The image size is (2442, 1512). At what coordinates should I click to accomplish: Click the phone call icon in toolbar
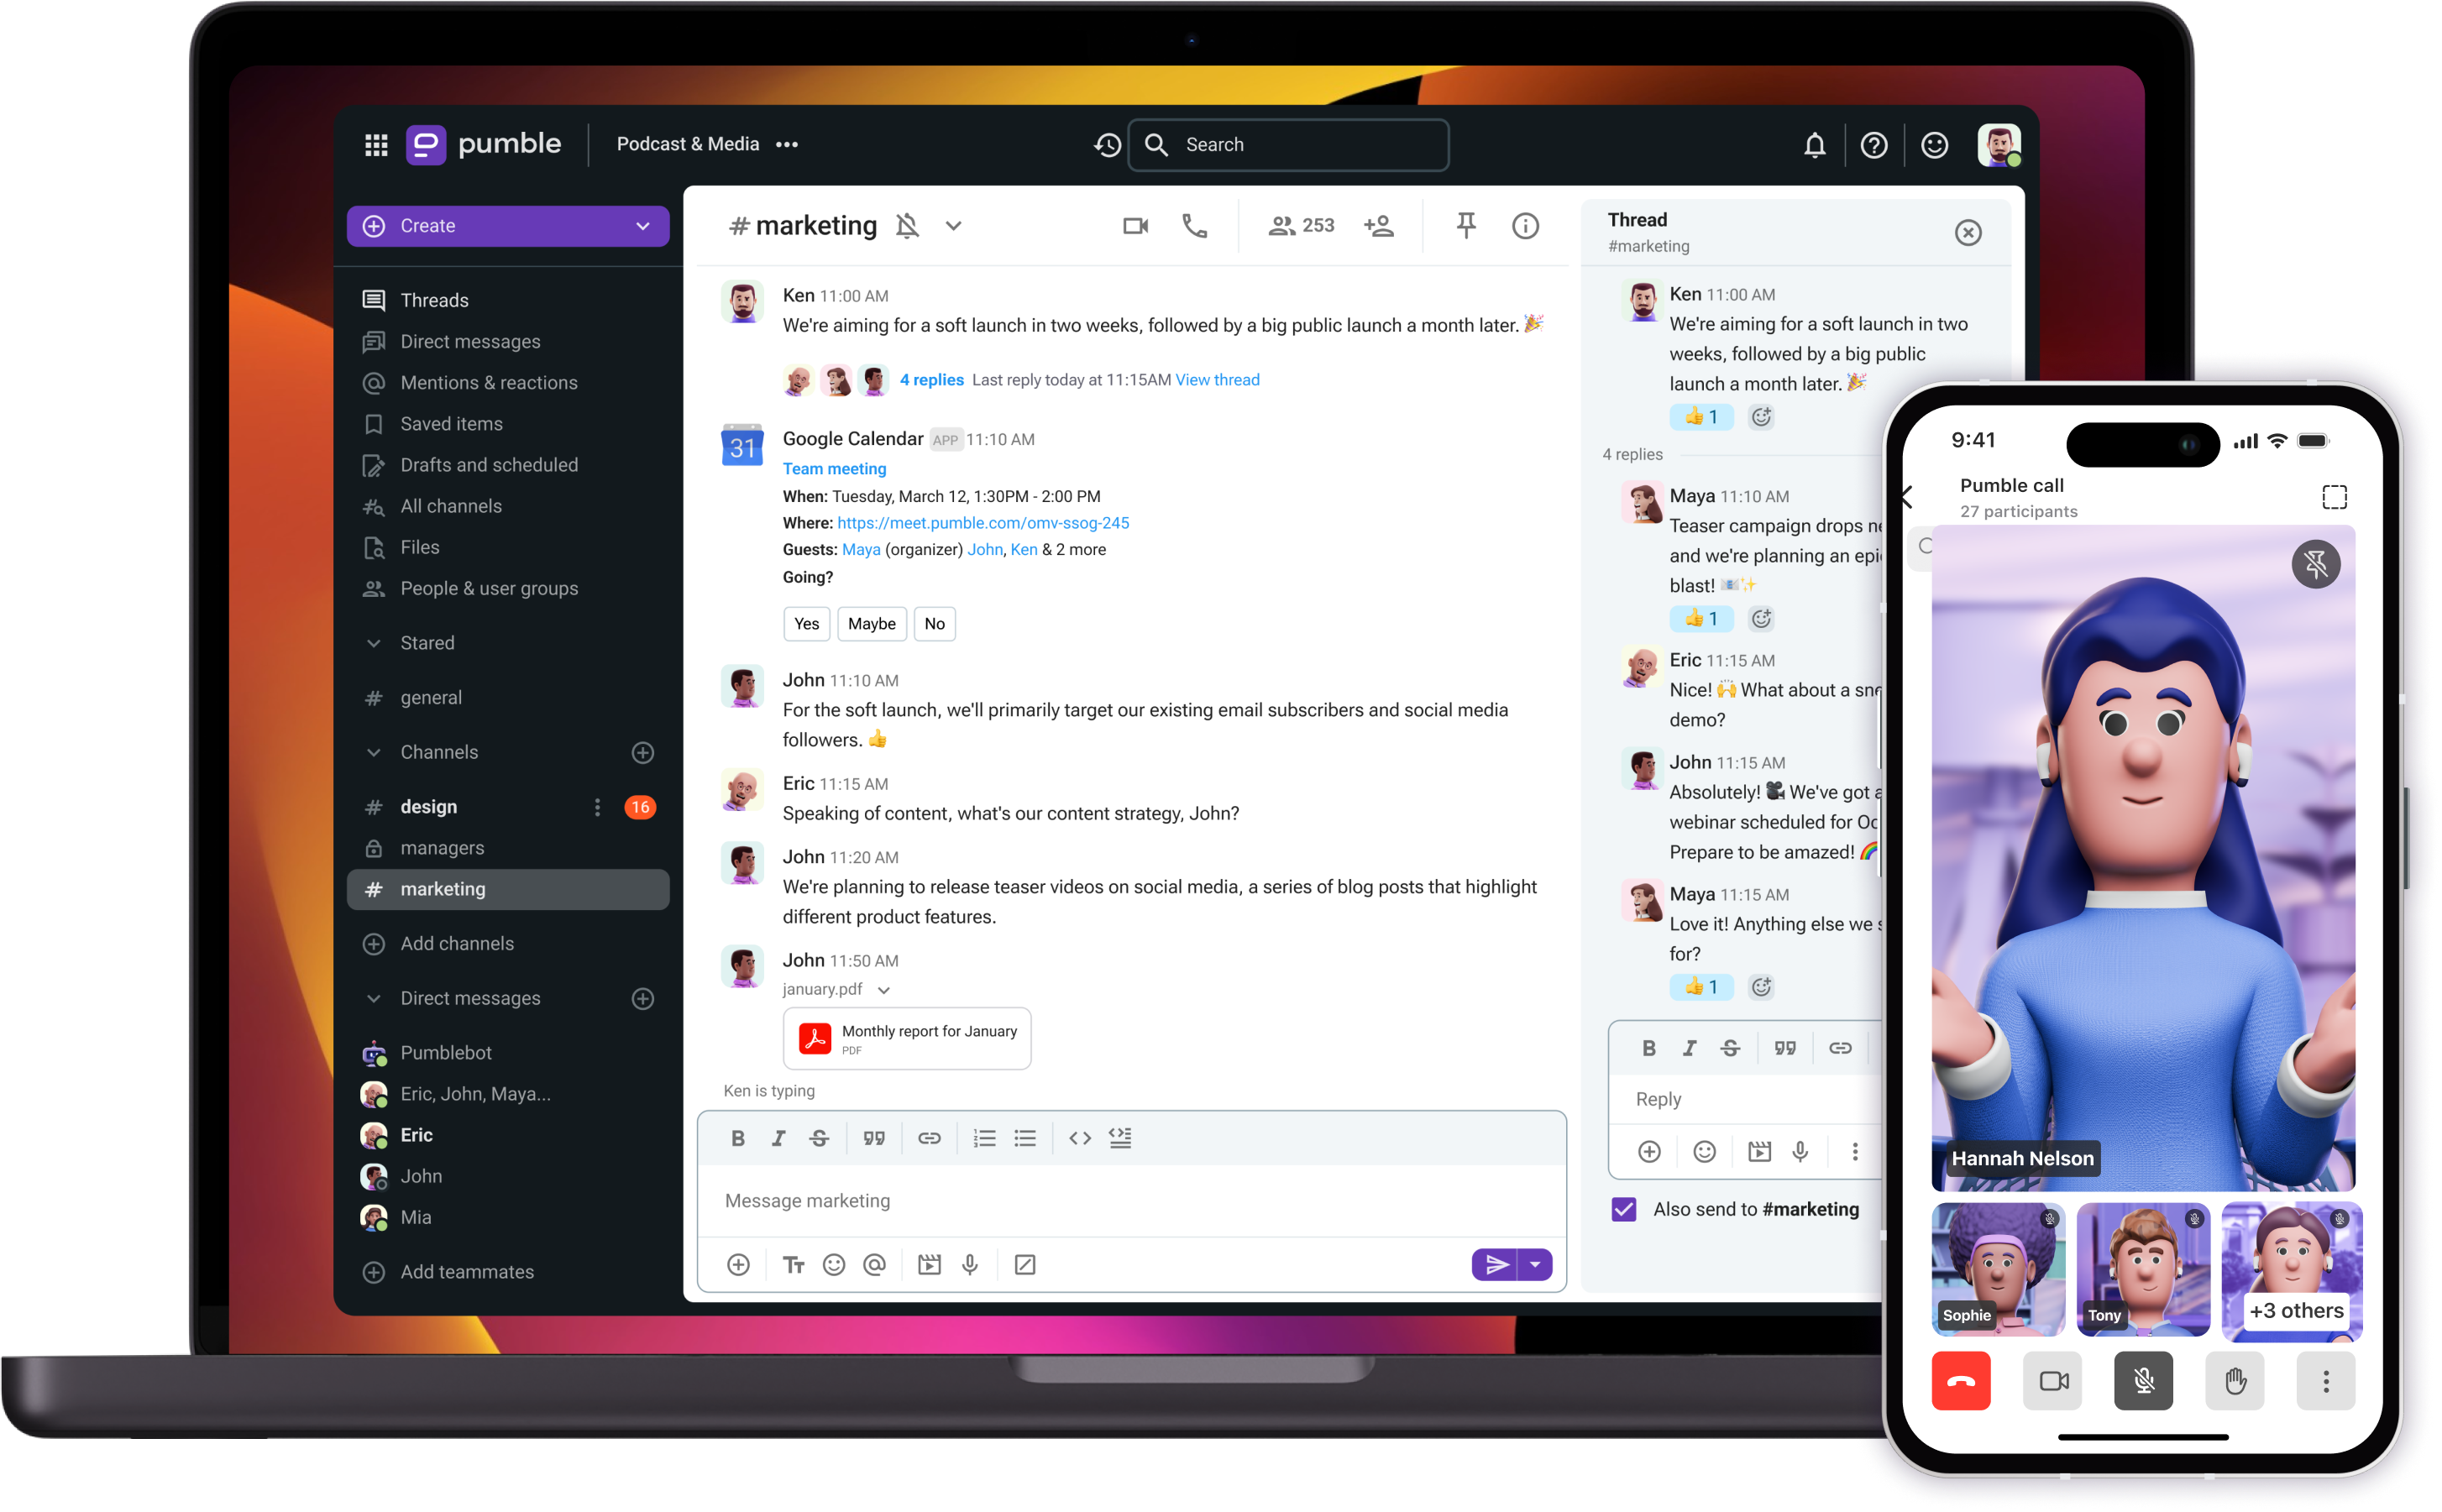coord(1195,225)
